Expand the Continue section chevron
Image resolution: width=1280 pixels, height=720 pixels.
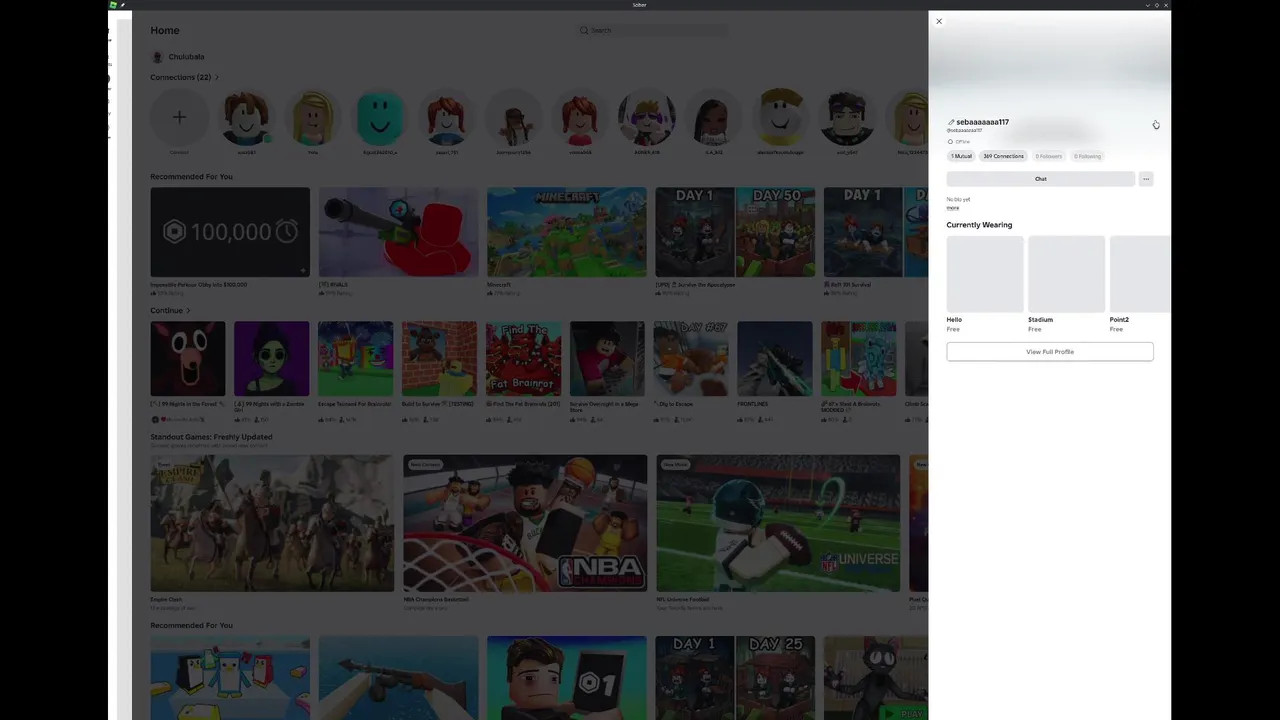point(188,311)
